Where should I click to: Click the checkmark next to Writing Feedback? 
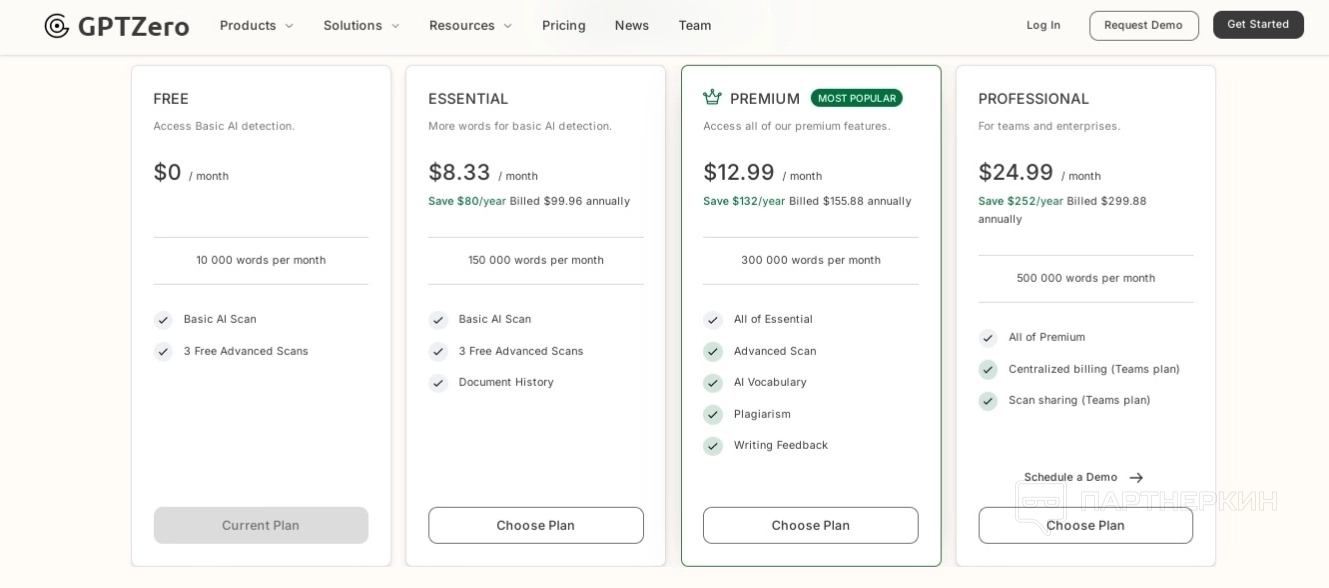(713, 446)
